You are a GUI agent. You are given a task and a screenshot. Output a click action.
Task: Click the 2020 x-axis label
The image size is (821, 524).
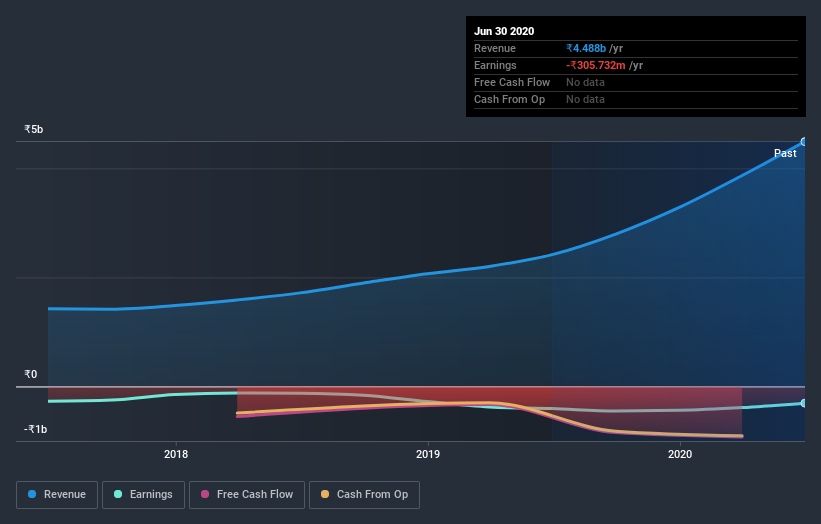[x=680, y=454]
